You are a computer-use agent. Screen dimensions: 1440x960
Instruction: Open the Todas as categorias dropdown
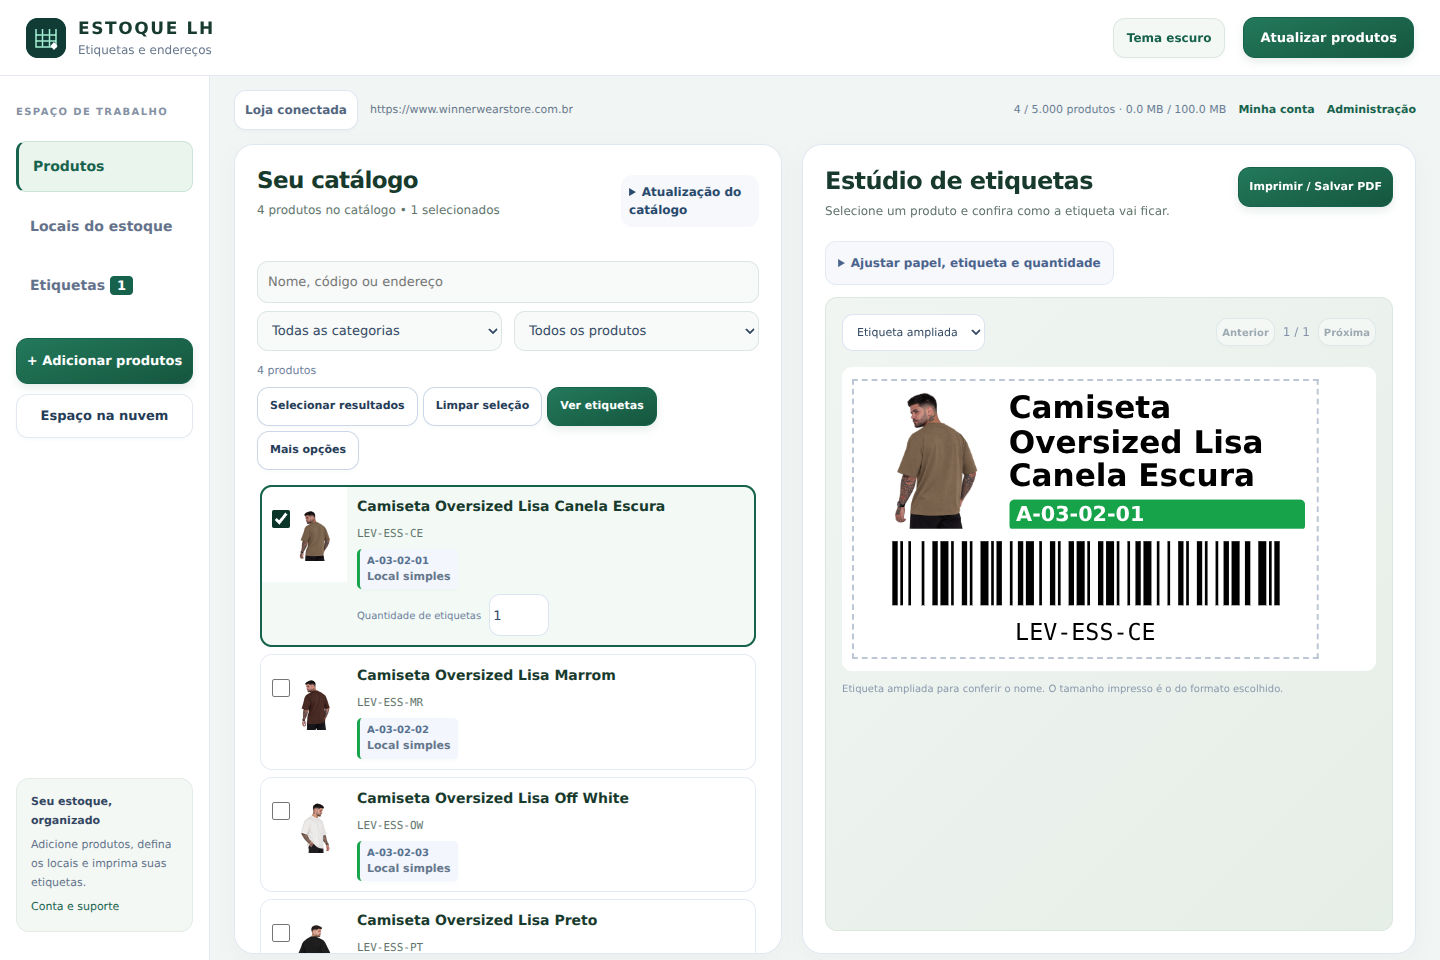[x=379, y=331]
